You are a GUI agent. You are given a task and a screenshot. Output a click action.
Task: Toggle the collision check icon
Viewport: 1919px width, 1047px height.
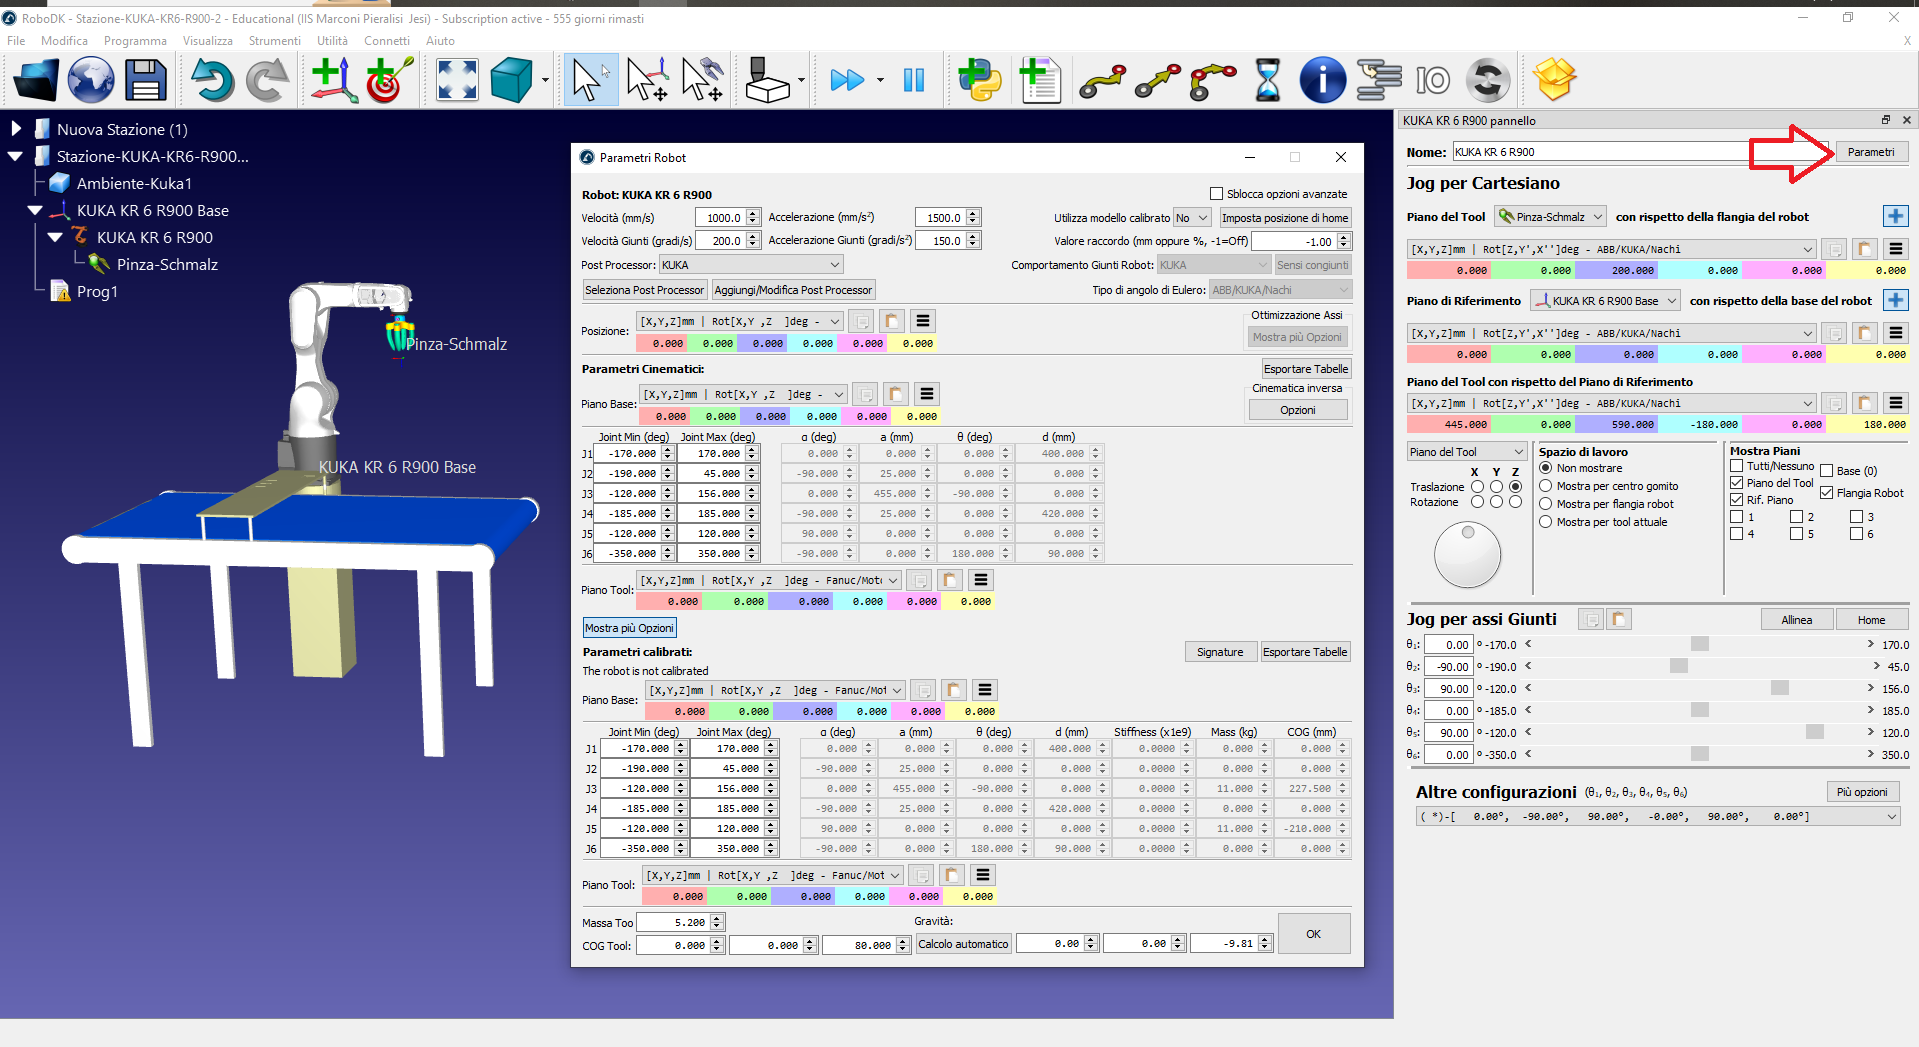(768, 80)
